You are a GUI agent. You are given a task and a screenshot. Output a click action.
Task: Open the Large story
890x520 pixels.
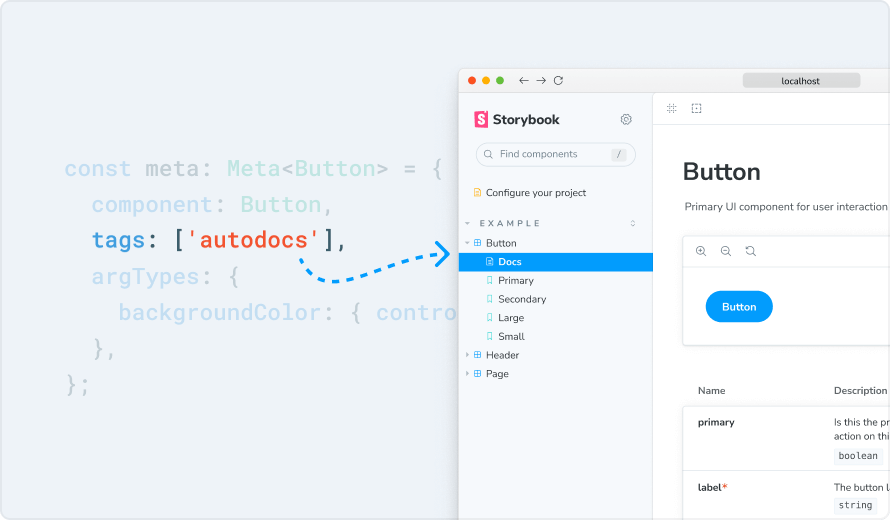click(x=510, y=318)
